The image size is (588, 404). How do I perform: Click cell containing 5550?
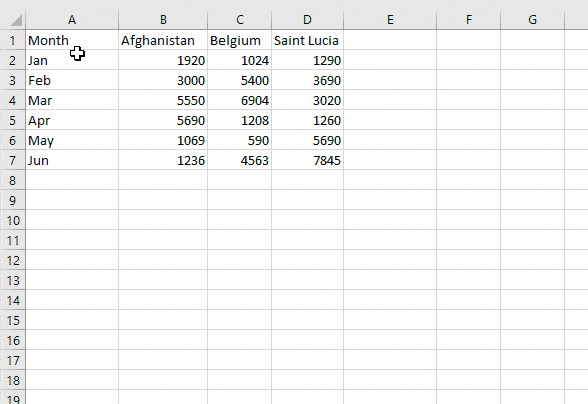(x=163, y=100)
